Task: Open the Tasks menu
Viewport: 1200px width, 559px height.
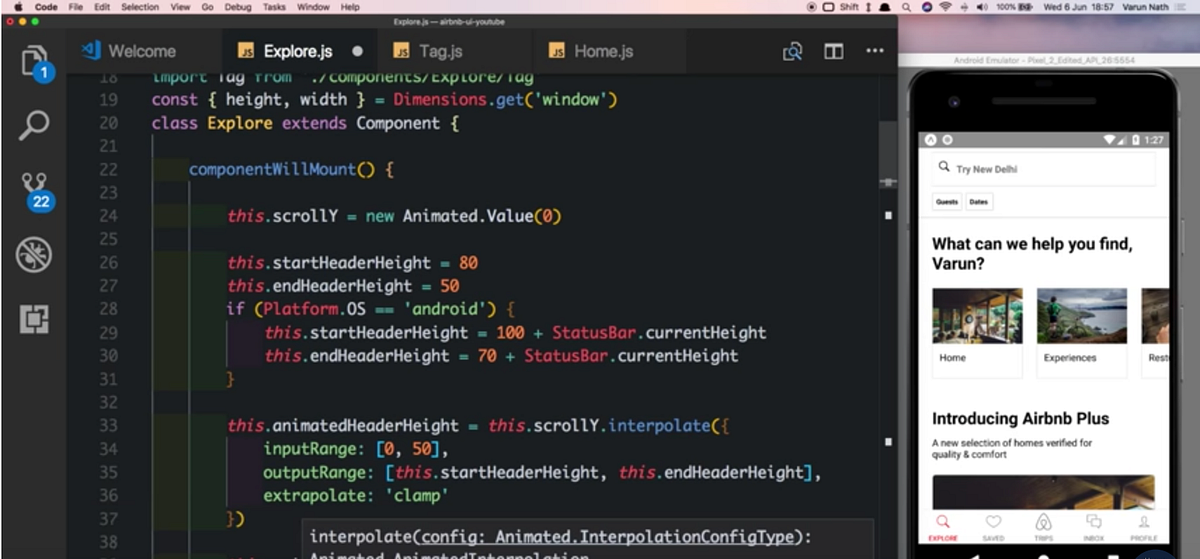Action: pyautogui.click(x=274, y=7)
